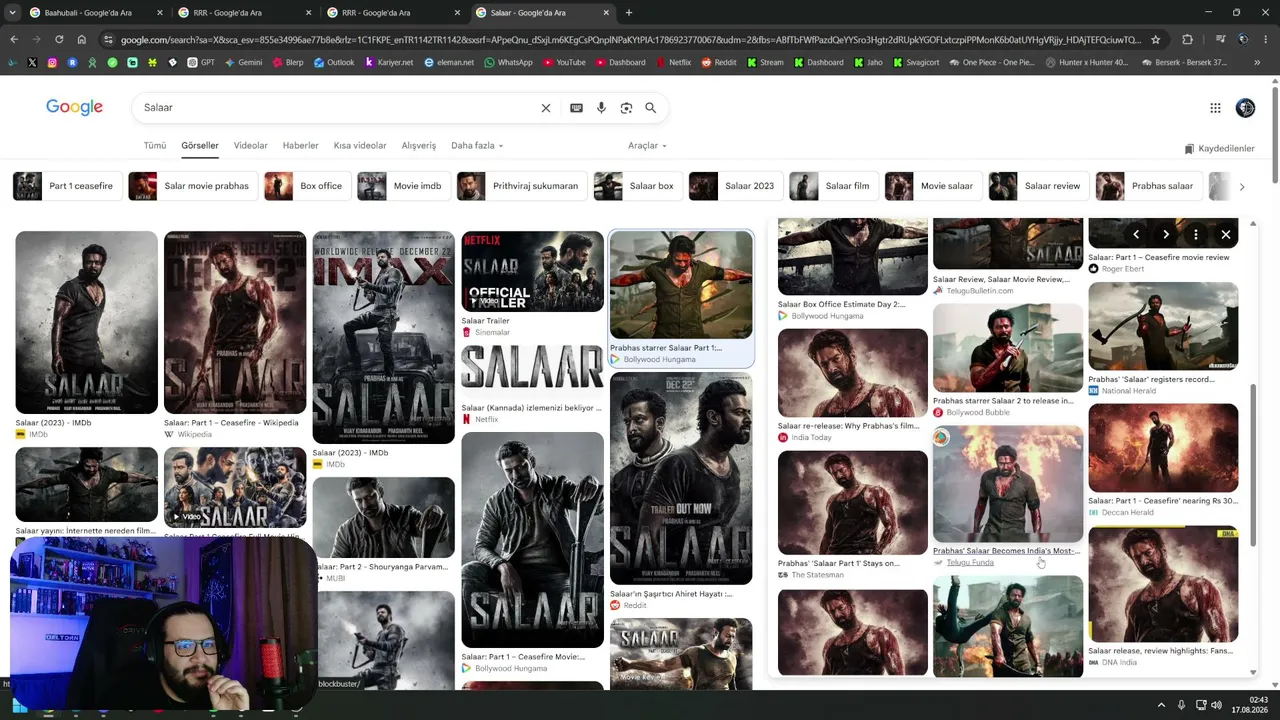The height and width of the screenshot is (720, 1280).
Task: Open the on-screen keyboard input tool
Action: click(576, 108)
